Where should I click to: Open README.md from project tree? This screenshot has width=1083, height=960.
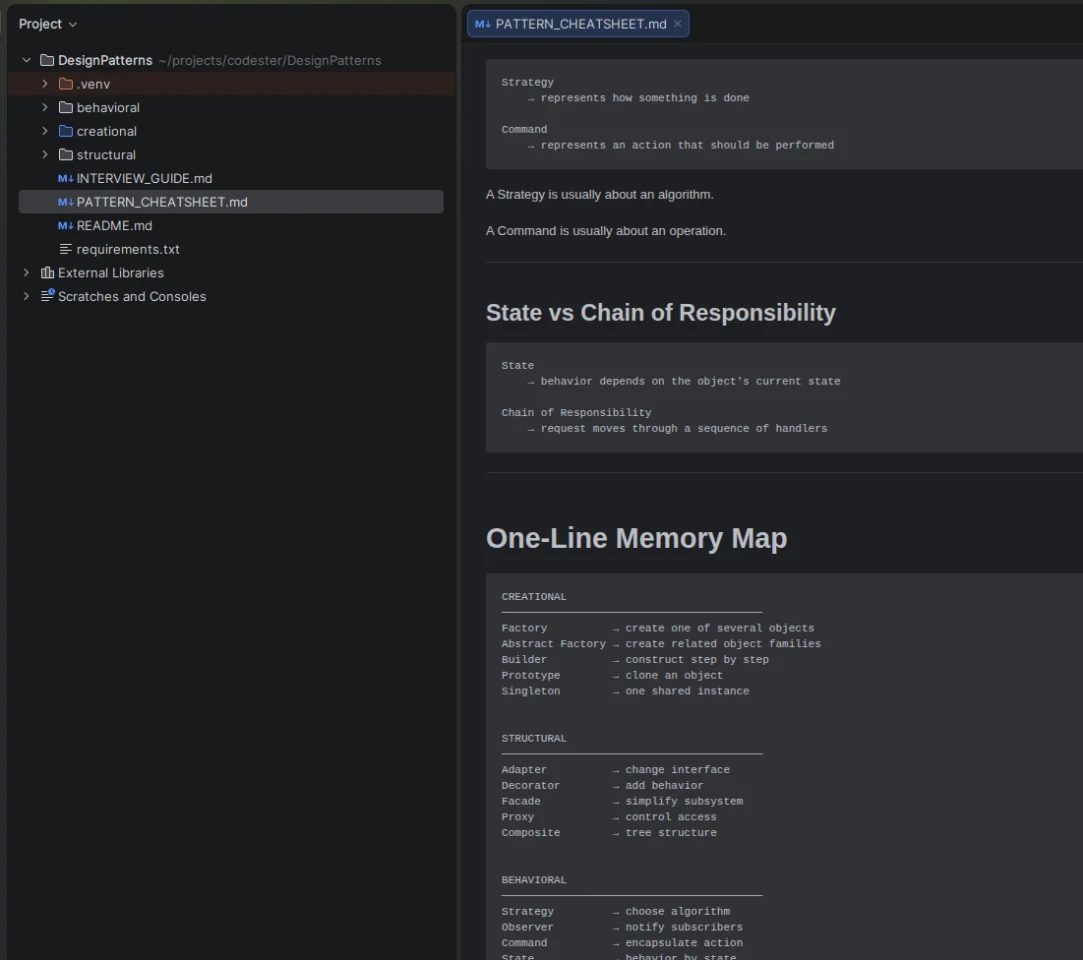tap(114, 225)
